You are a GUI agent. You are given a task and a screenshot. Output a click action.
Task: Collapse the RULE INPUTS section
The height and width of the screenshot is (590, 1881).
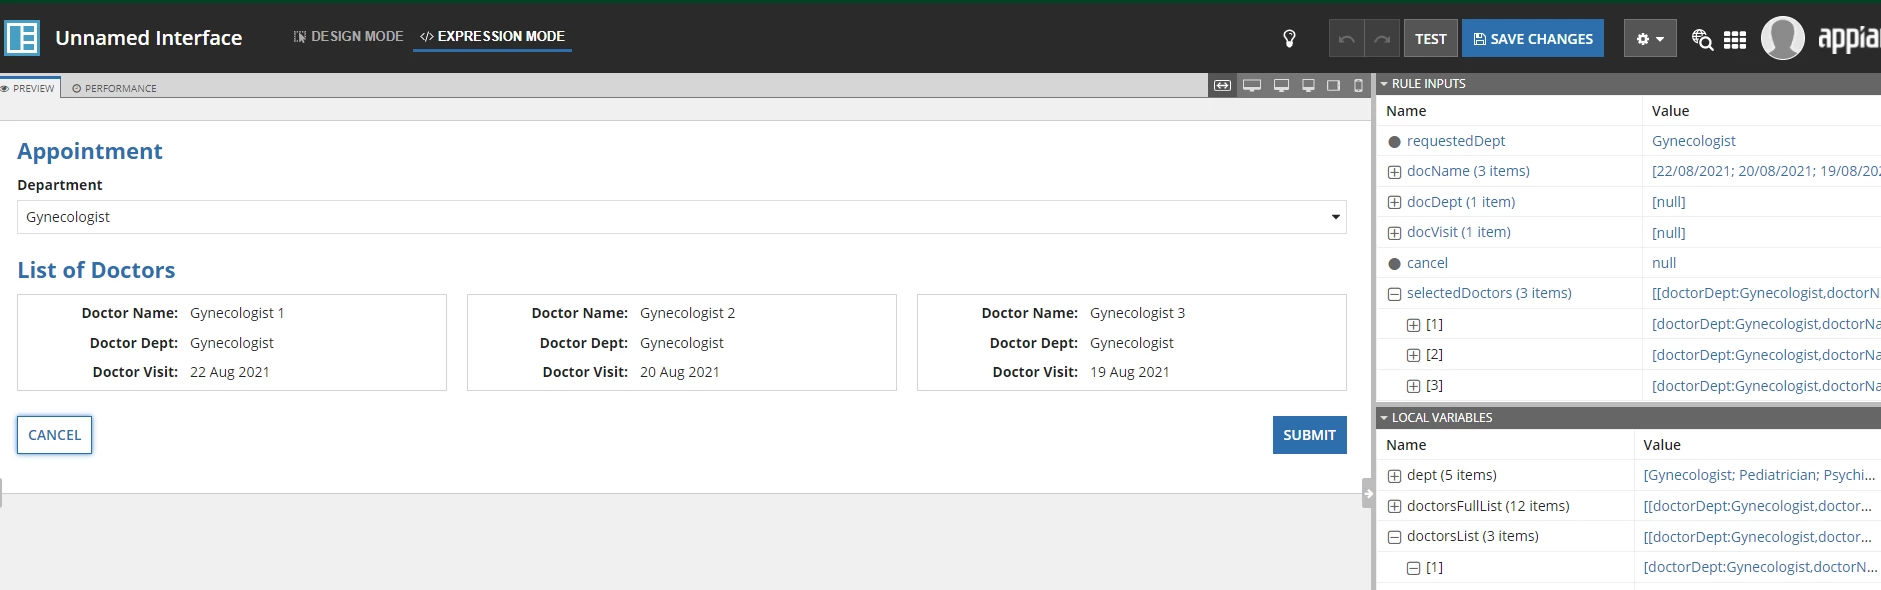click(x=1384, y=84)
